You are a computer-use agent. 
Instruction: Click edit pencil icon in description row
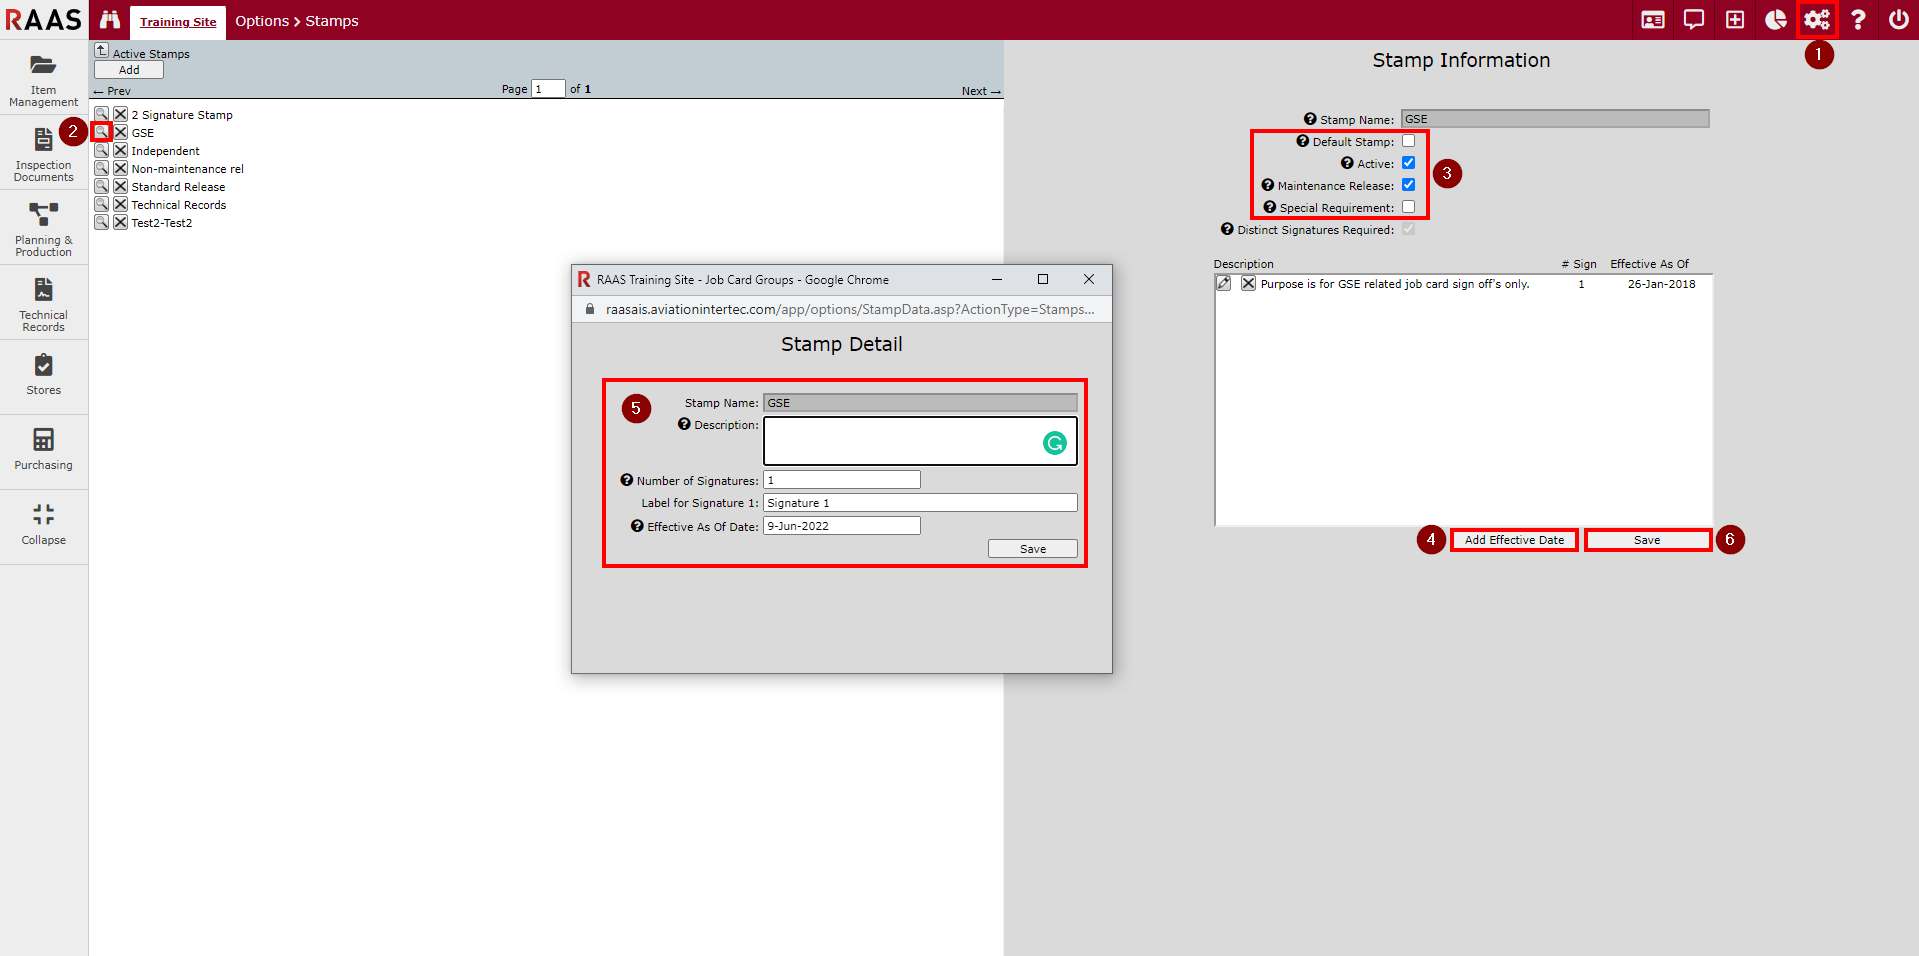[1223, 284]
